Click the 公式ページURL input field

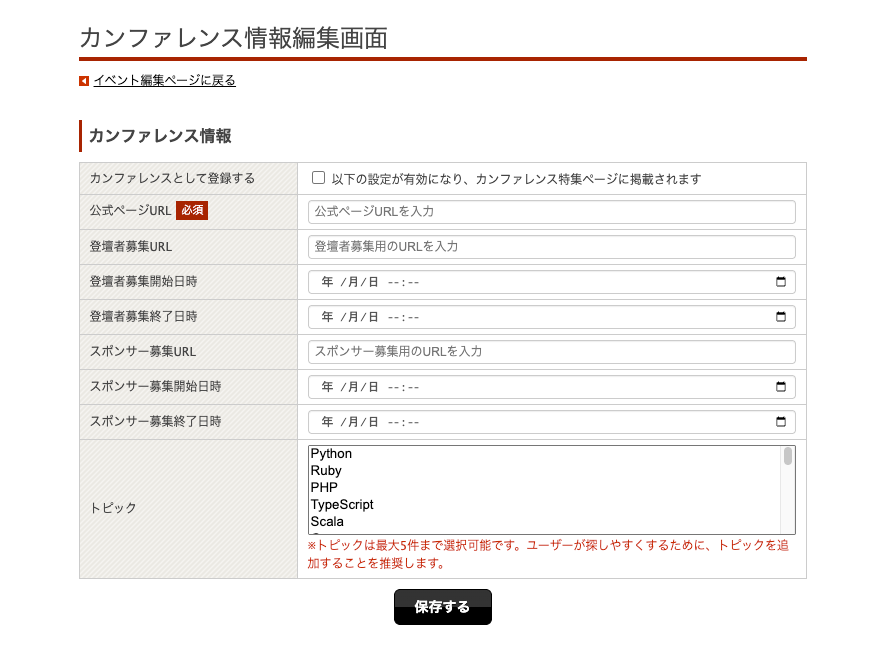550,212
